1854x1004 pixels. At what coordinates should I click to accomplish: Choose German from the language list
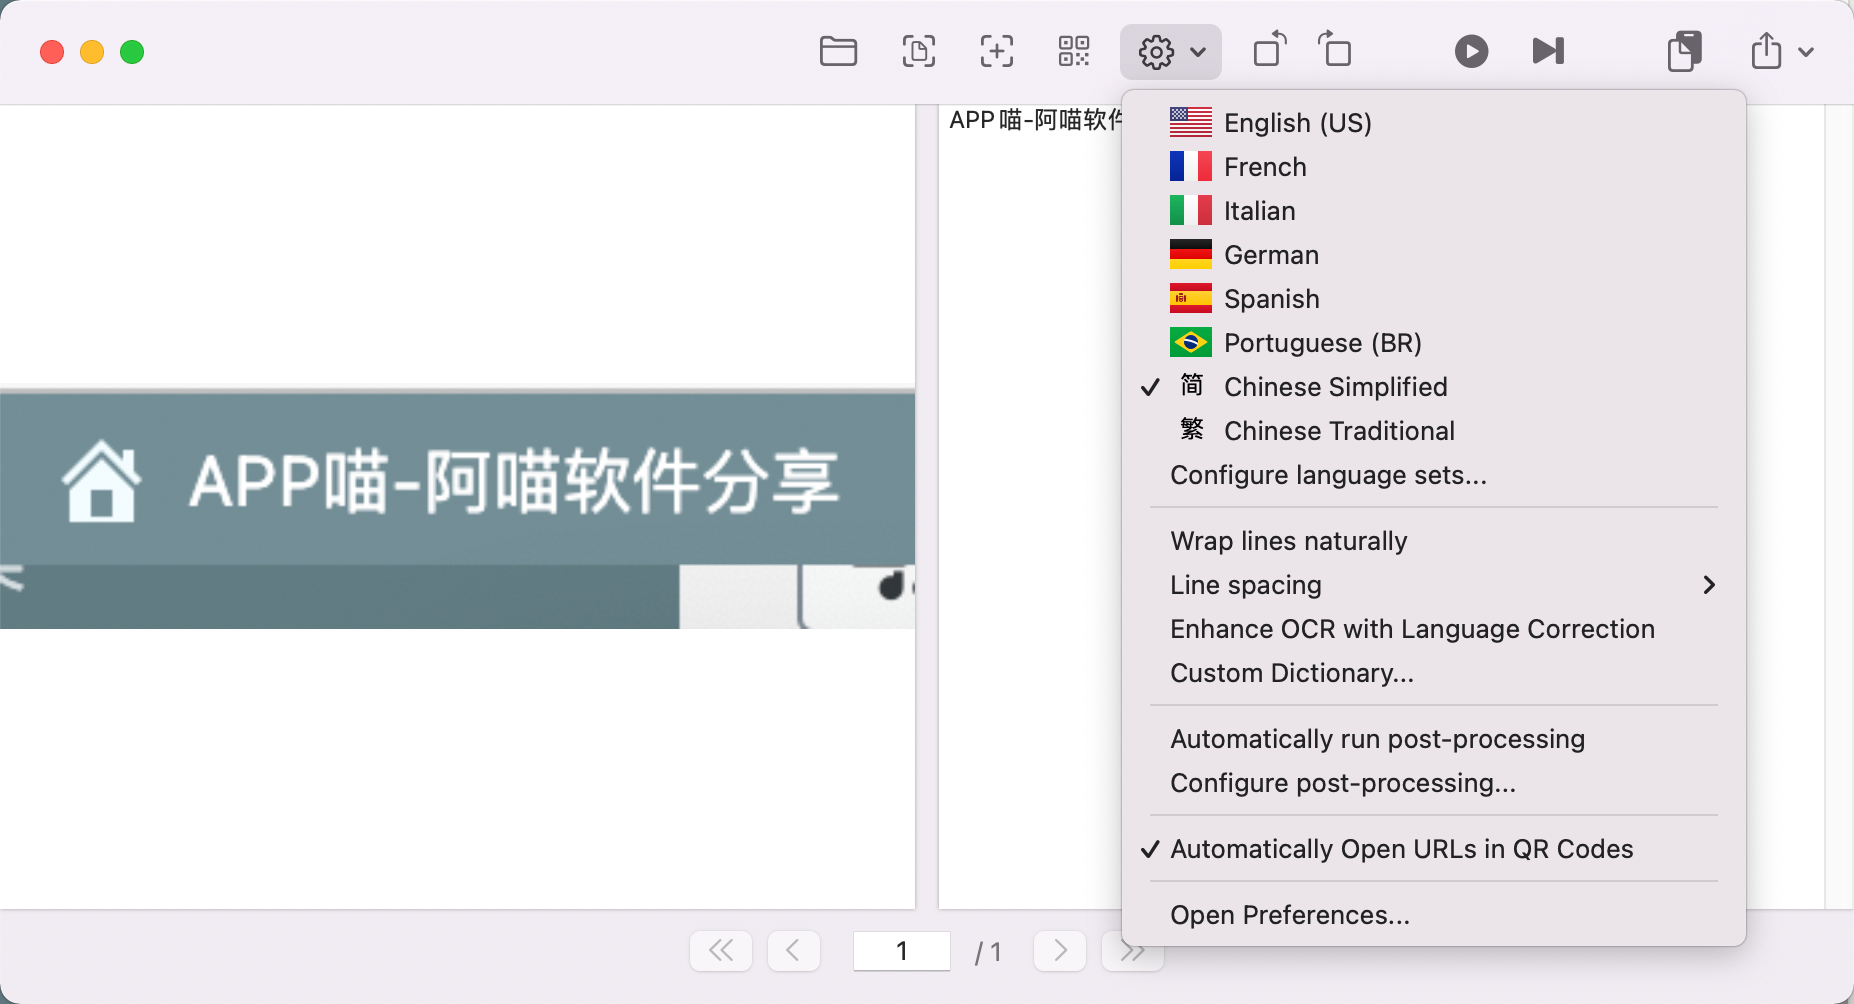click(1434, 255)
